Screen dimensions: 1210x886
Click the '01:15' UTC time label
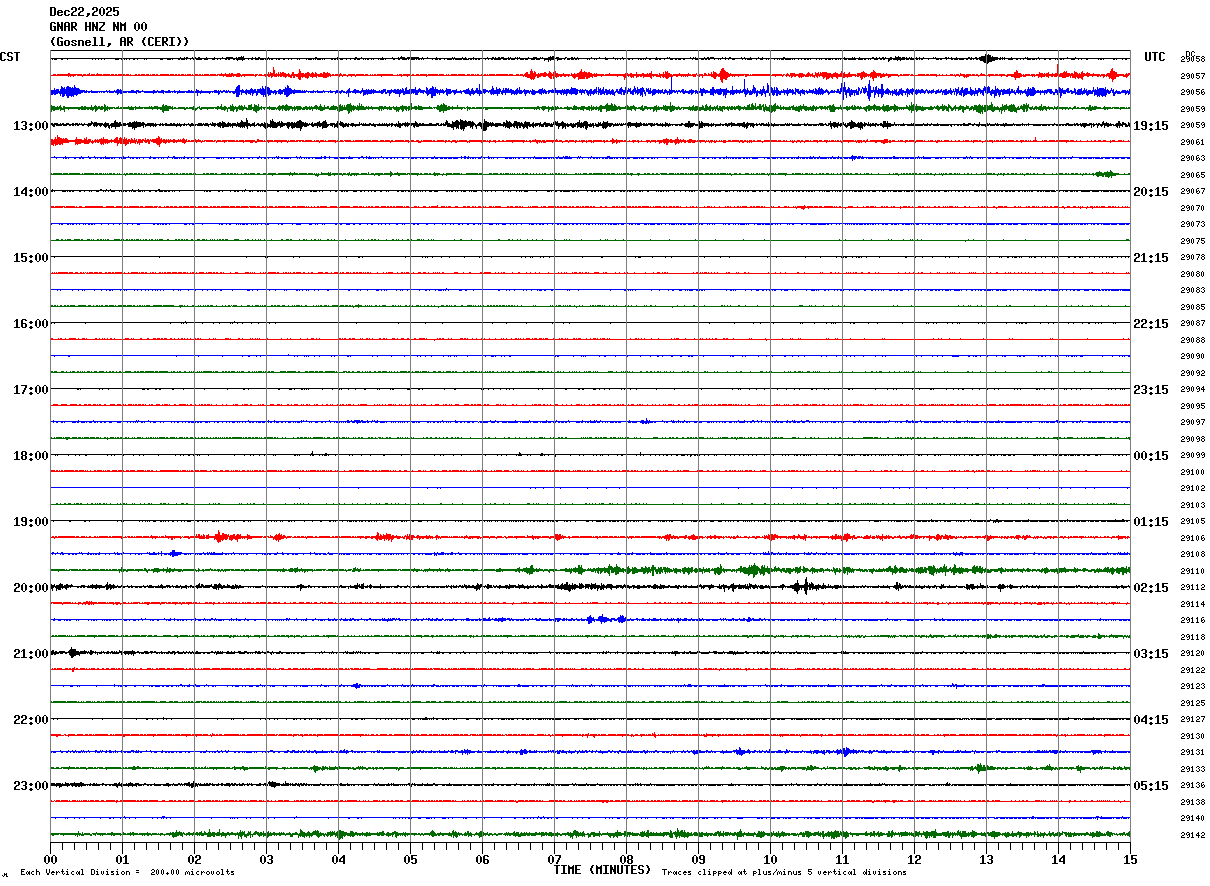[x=1151, y=522]
